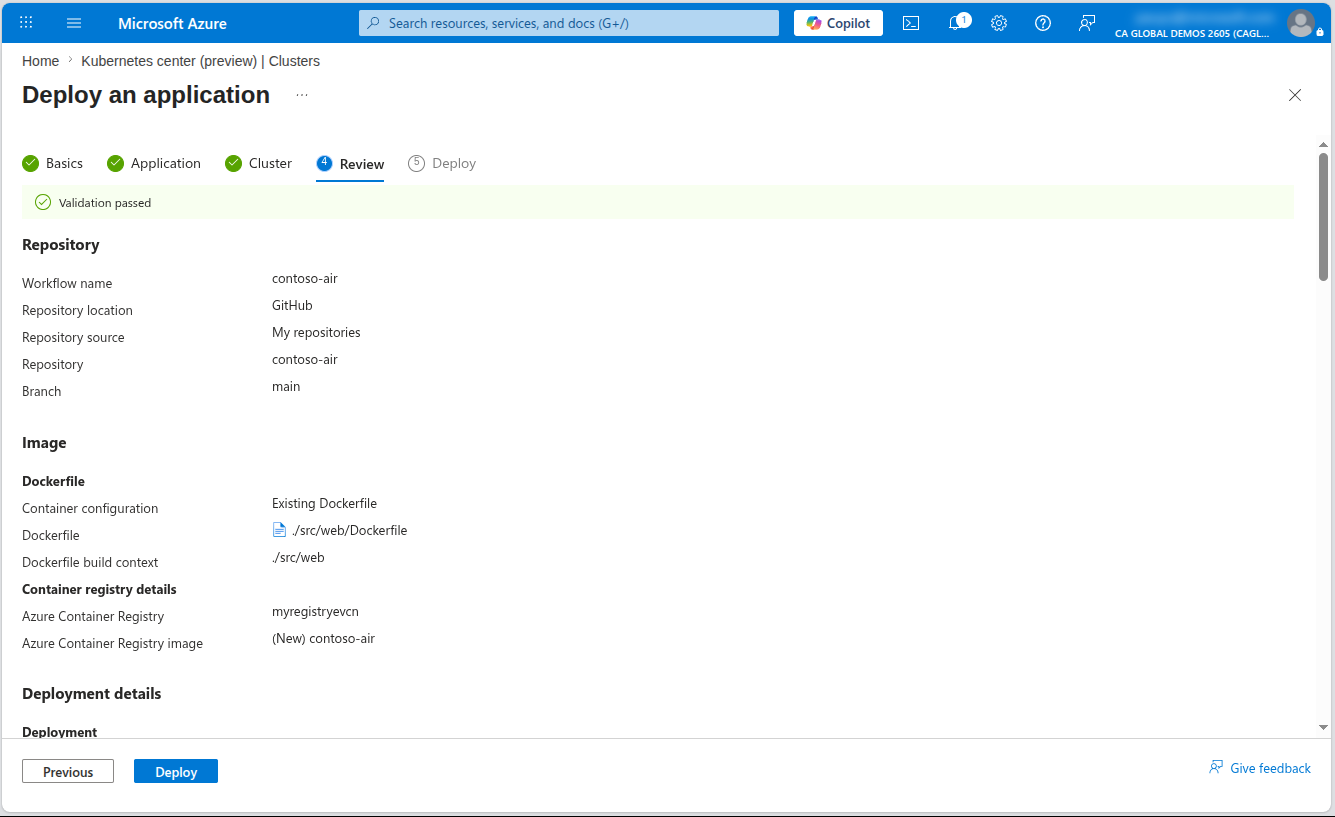Open Cloud Shell from the top bar

pos(911,23)
